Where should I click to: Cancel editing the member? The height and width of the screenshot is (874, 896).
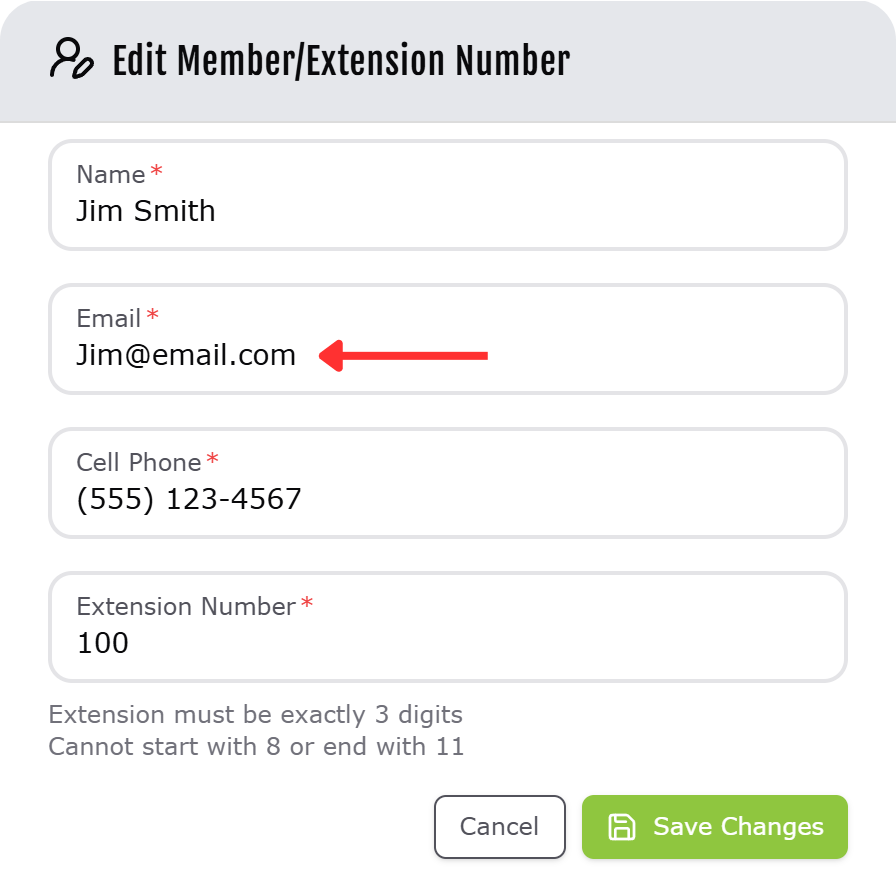(x=499, y=827)
